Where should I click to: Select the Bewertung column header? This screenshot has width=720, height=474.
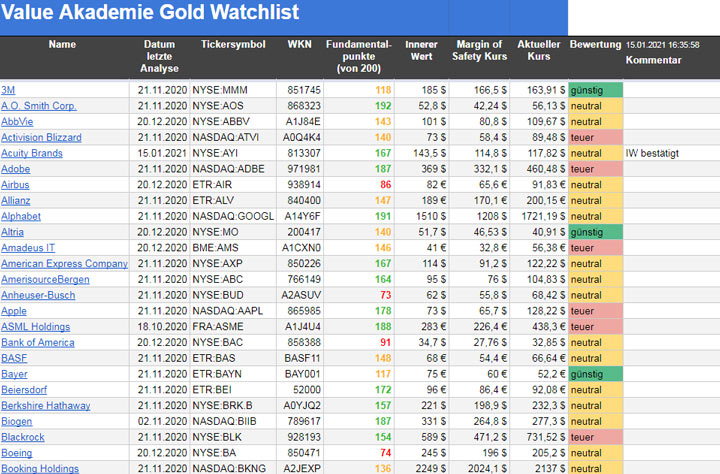coord(595,45)
